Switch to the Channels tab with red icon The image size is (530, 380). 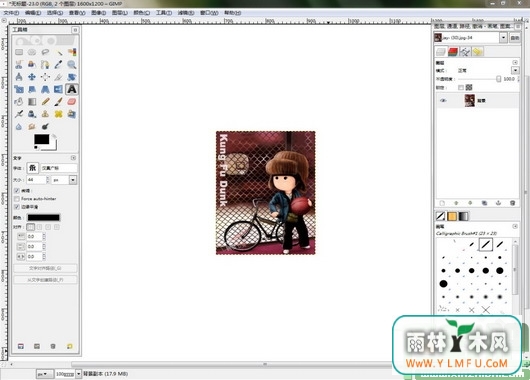[x=453, y=52]
